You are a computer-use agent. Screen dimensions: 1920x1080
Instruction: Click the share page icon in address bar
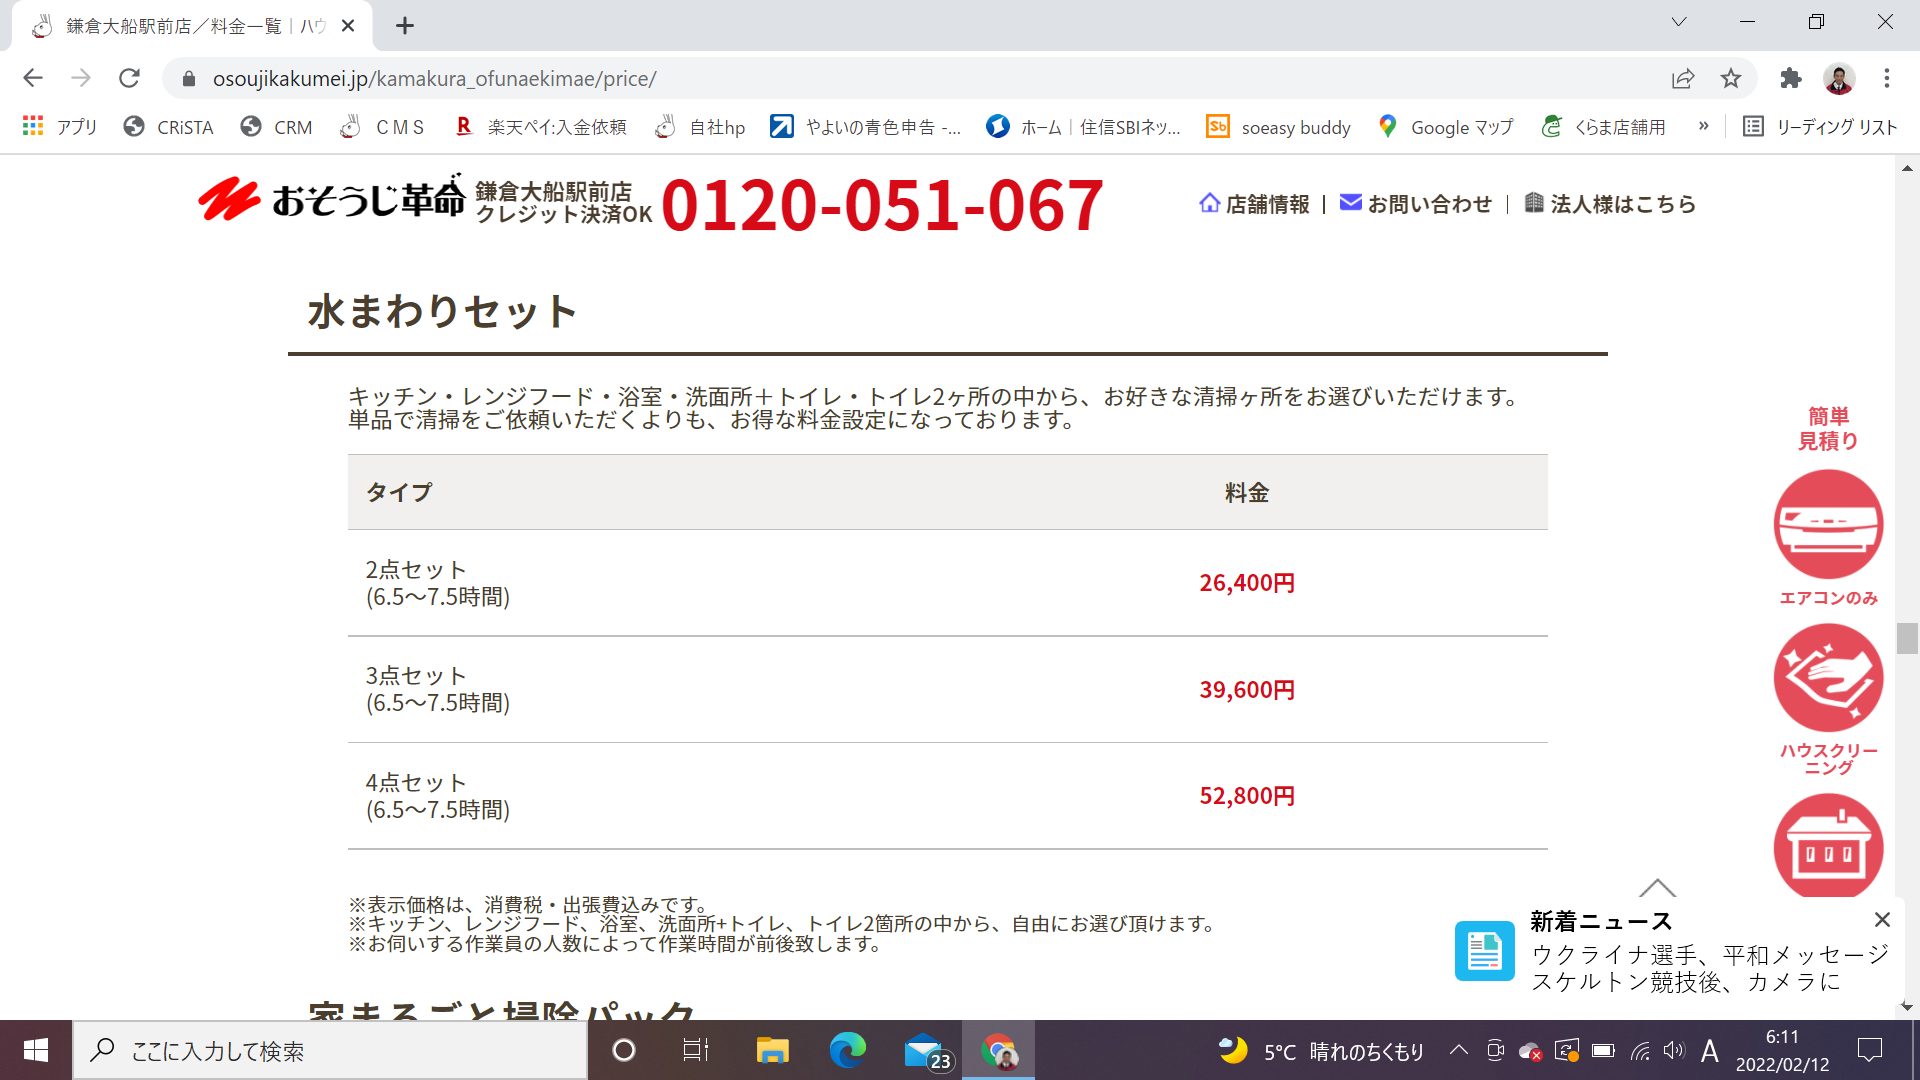(x=1683, y=79)
